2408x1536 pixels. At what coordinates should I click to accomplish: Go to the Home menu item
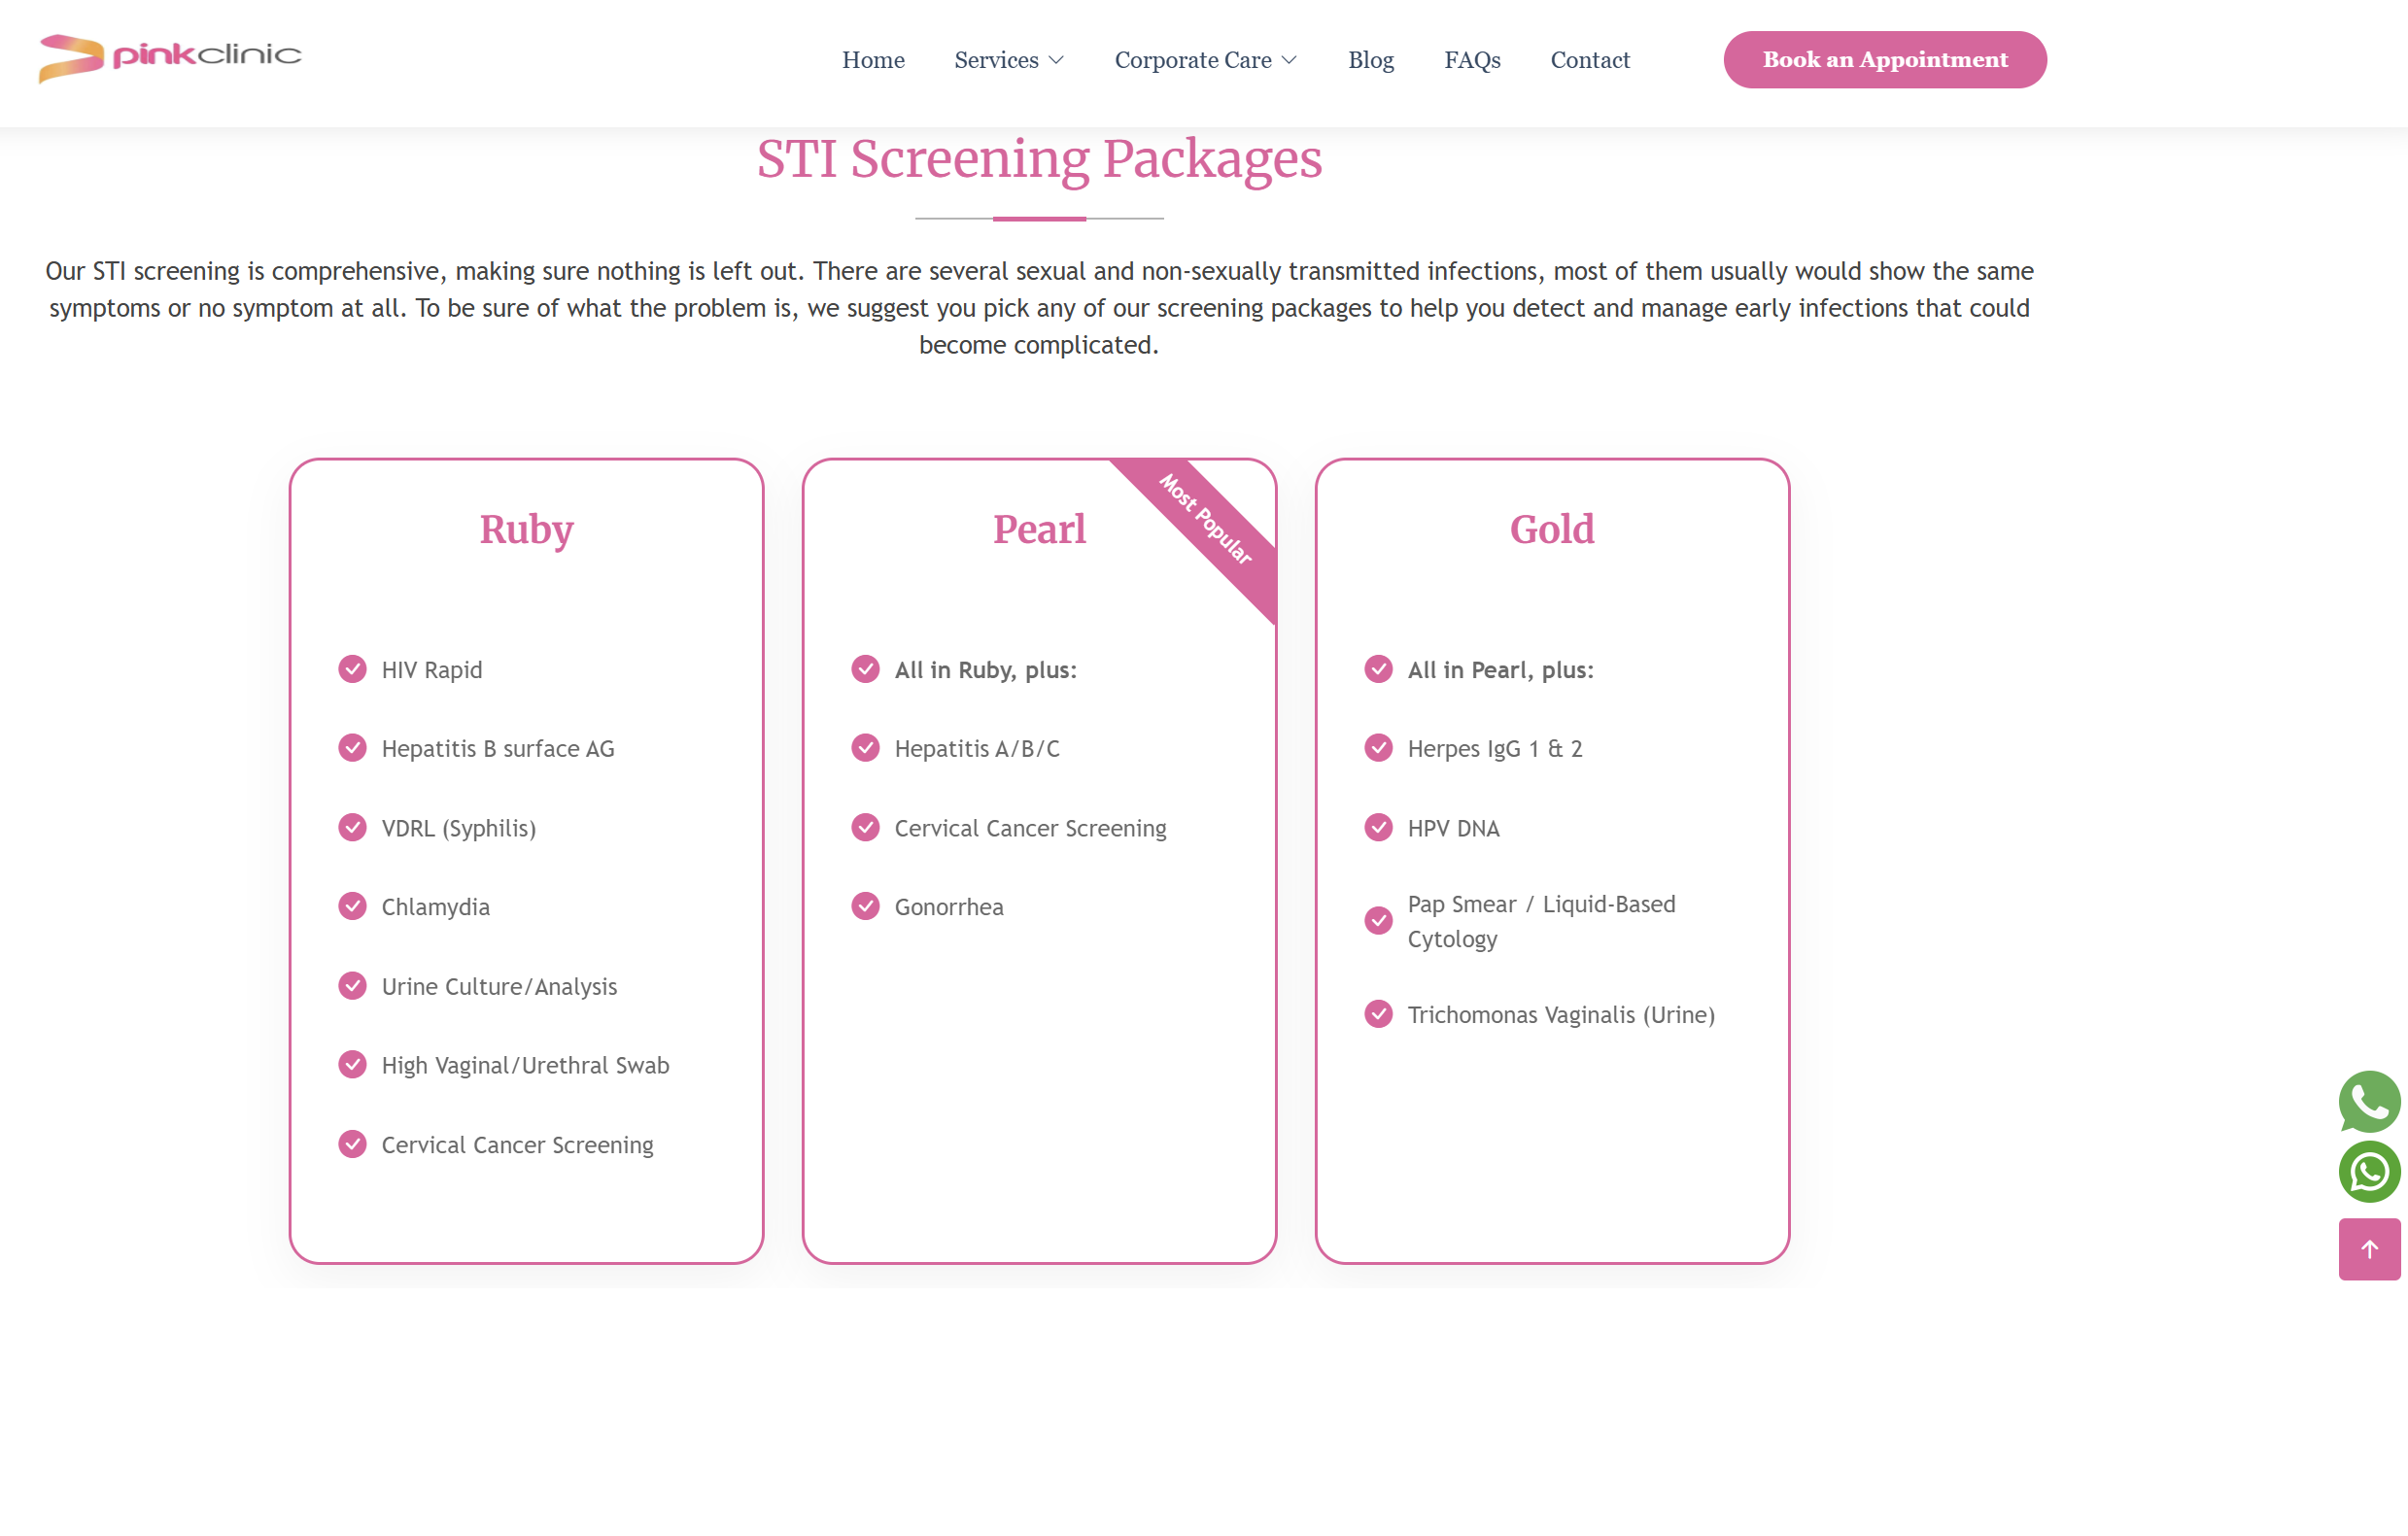[873, 60]
